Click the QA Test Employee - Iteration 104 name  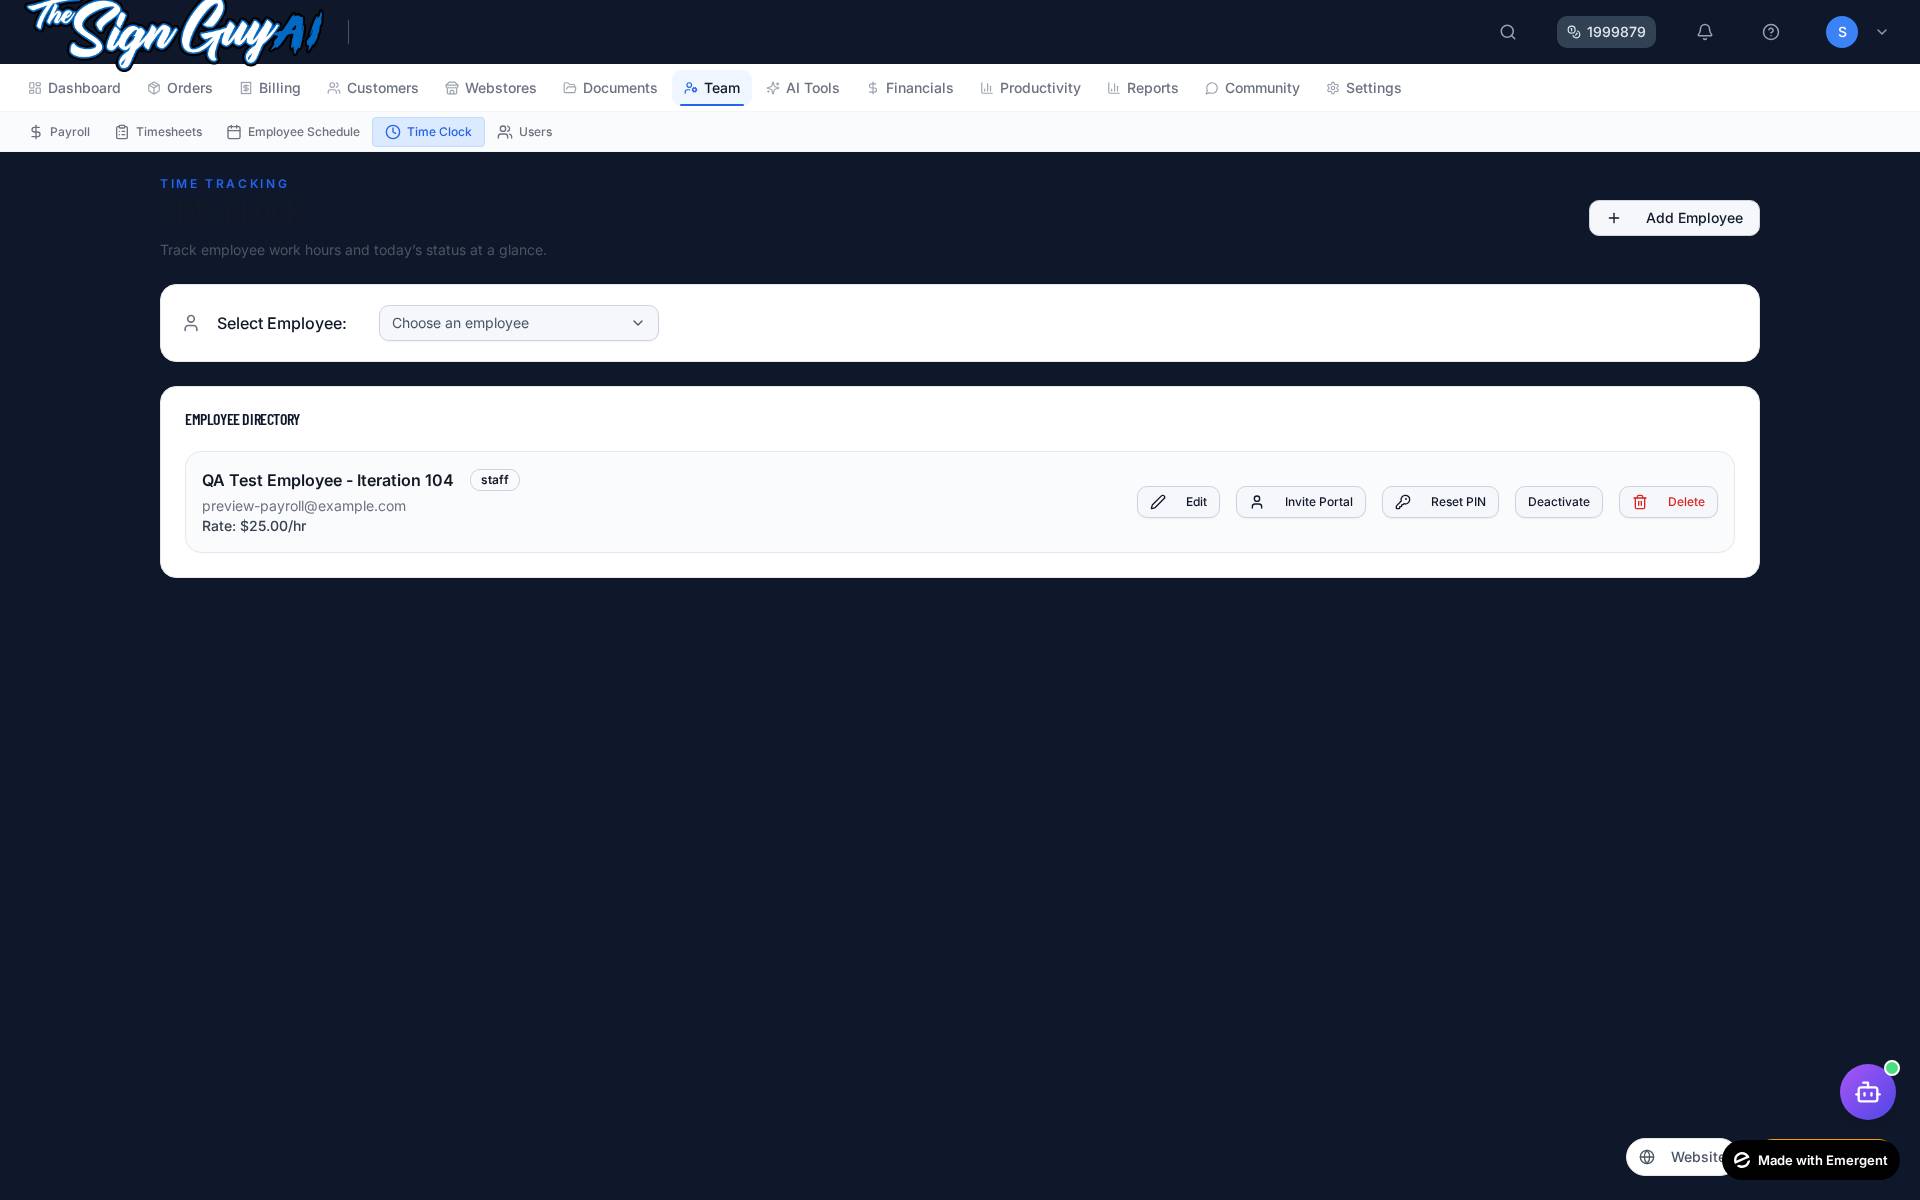pyautogui.click(x=328, y=480)
